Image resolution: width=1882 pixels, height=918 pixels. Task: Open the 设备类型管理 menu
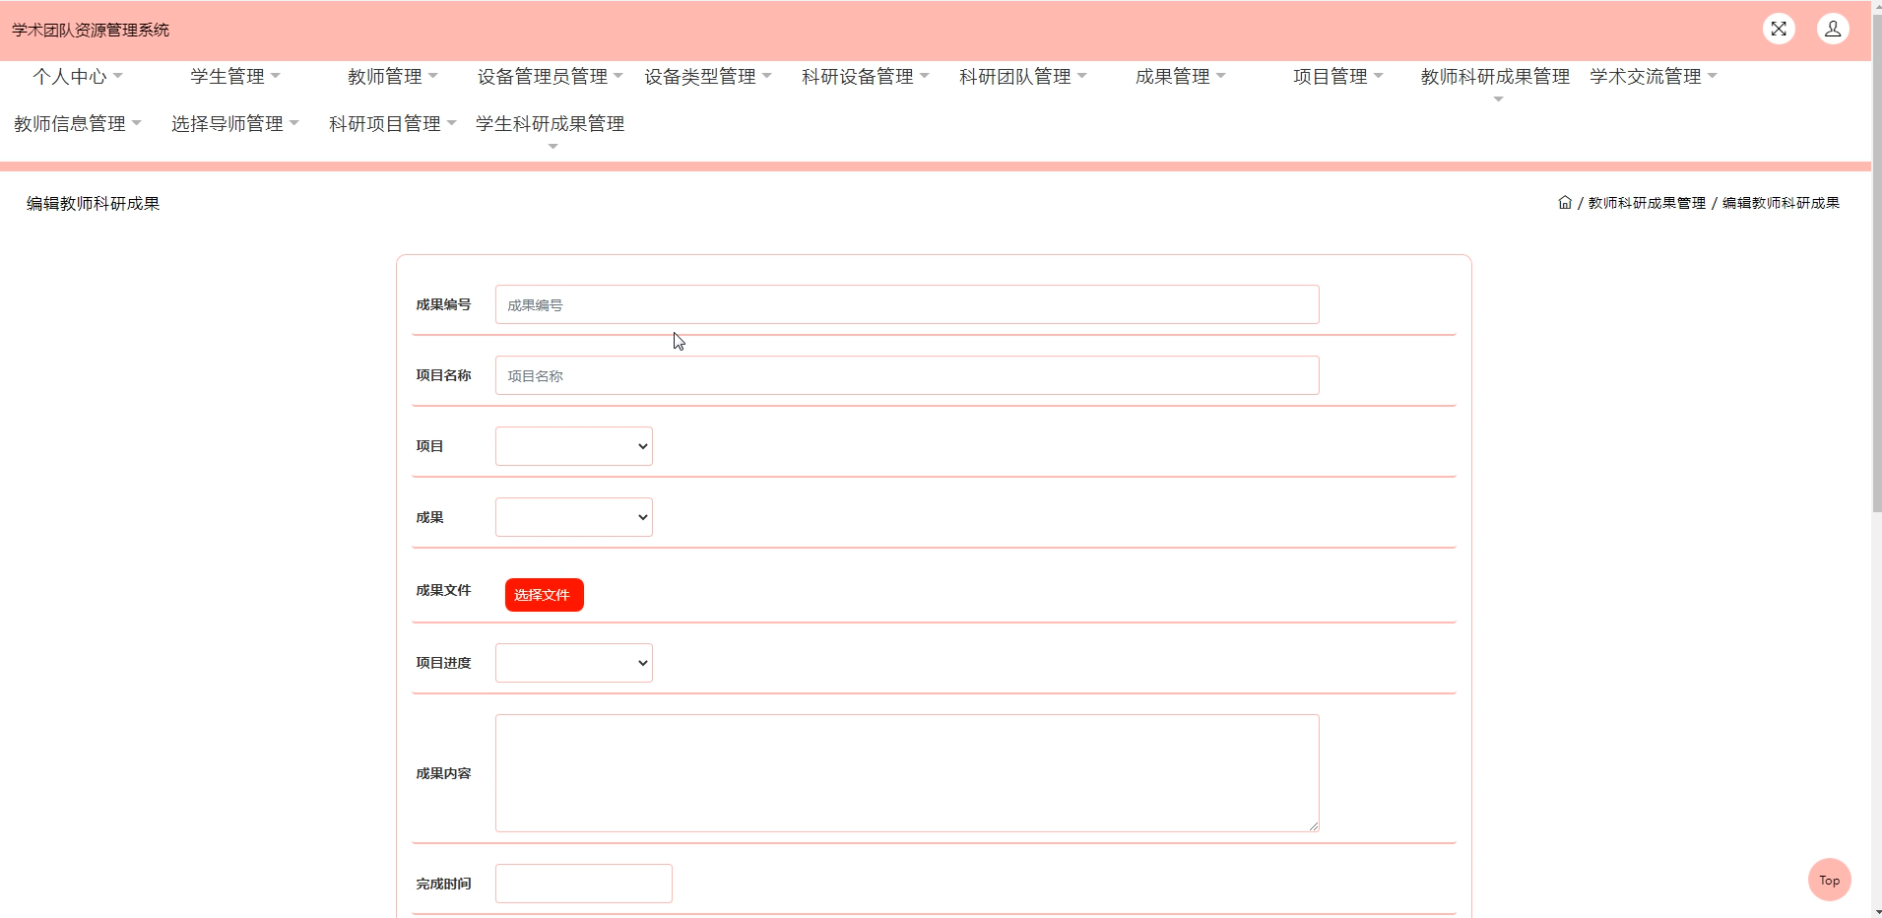pos(708,77)
